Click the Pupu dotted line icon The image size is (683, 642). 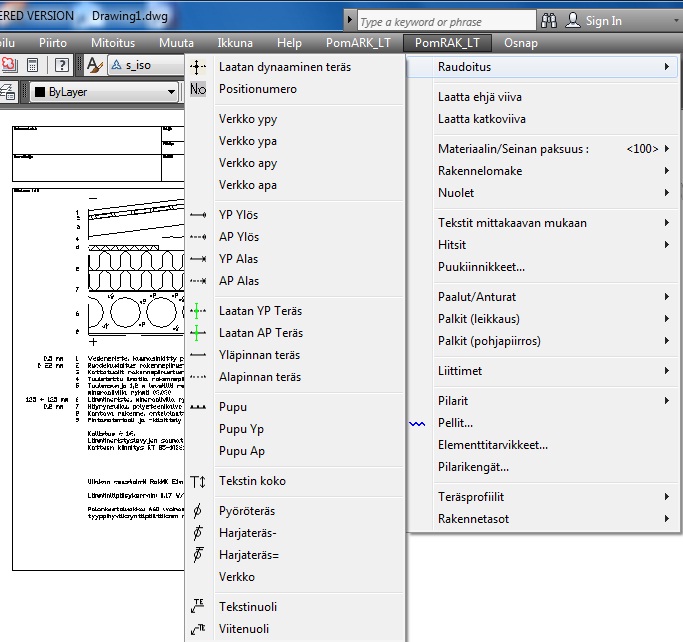tap(198, 407)
